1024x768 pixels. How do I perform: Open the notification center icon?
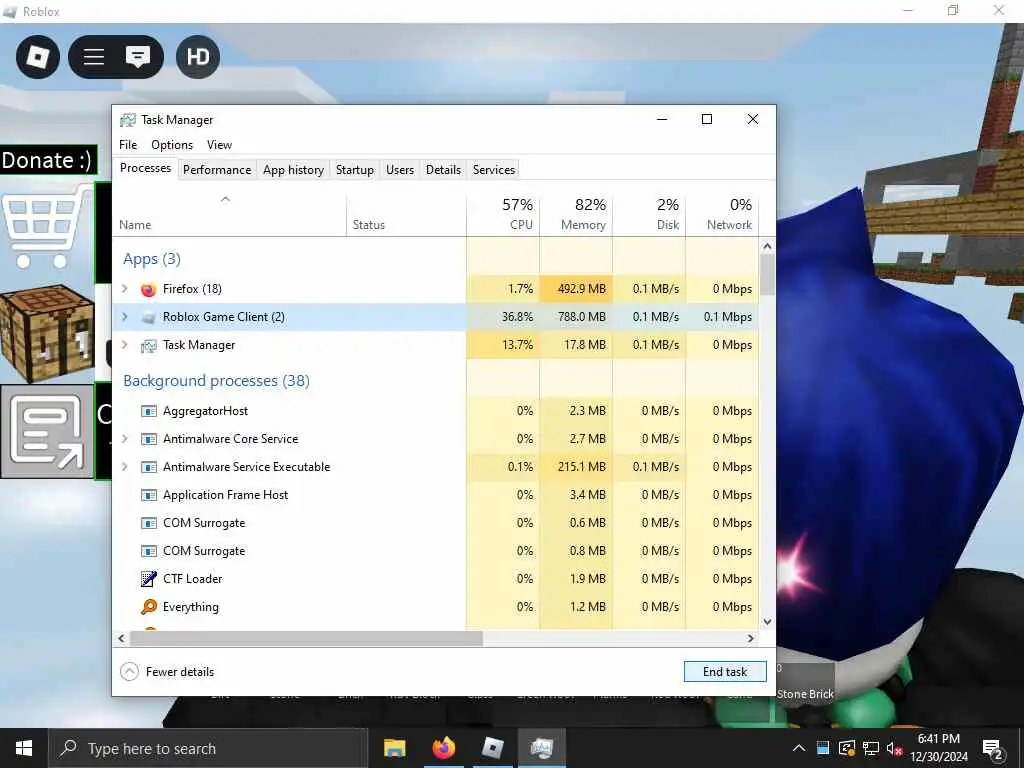tap(993, 748)
